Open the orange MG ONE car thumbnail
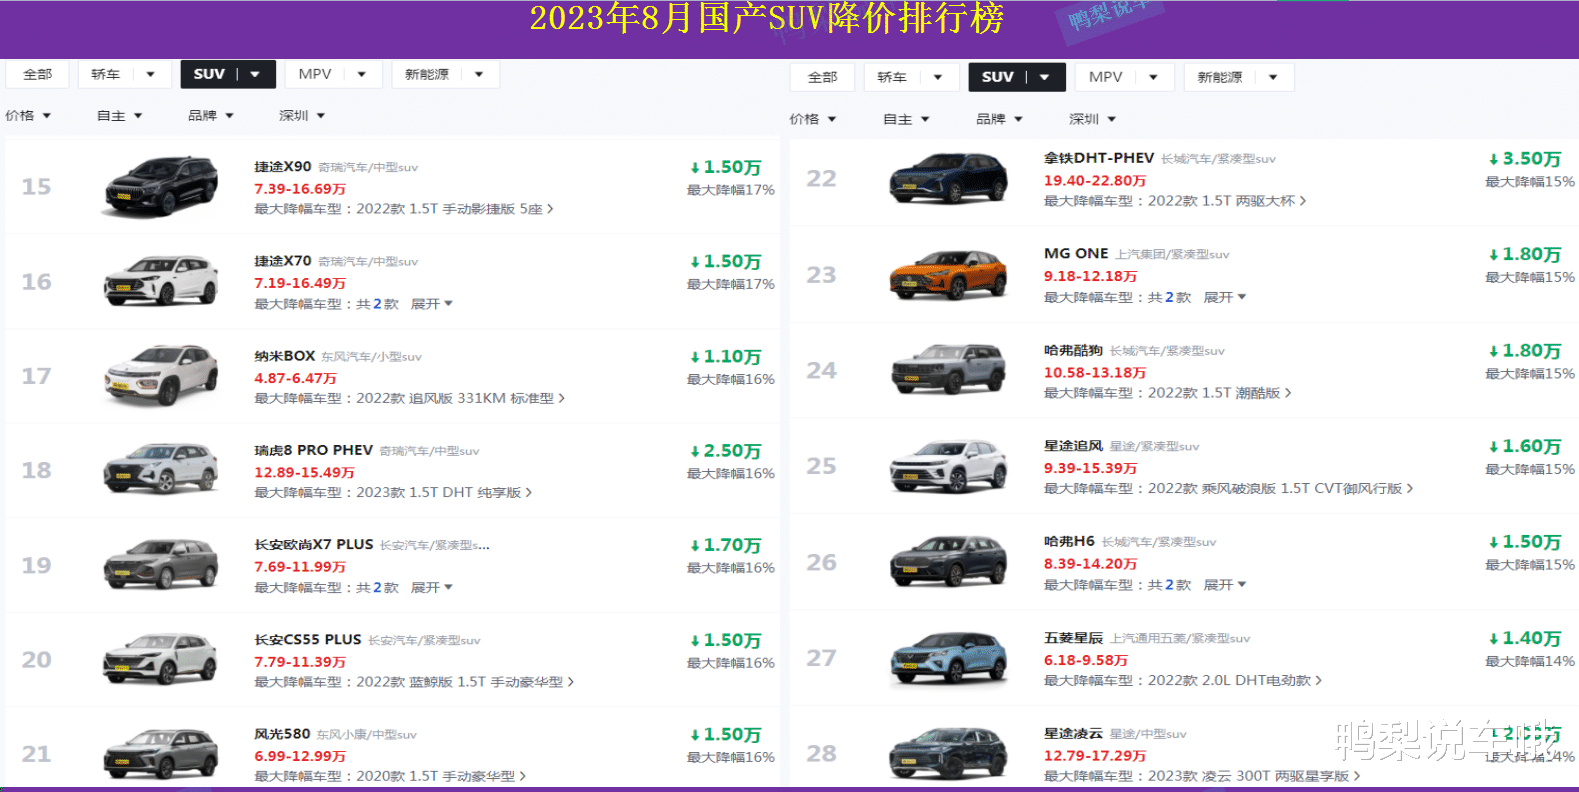This screenshot has height=792, width=1579. (948, 274)
